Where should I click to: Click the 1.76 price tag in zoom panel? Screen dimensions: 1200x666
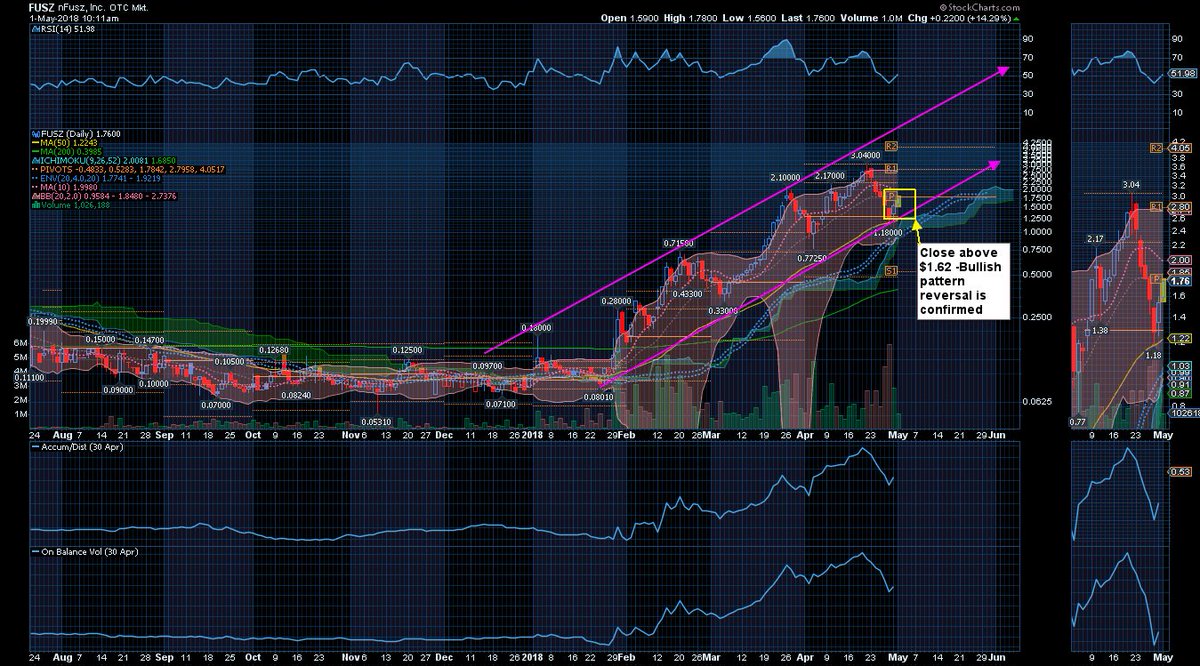(1179, 280)
